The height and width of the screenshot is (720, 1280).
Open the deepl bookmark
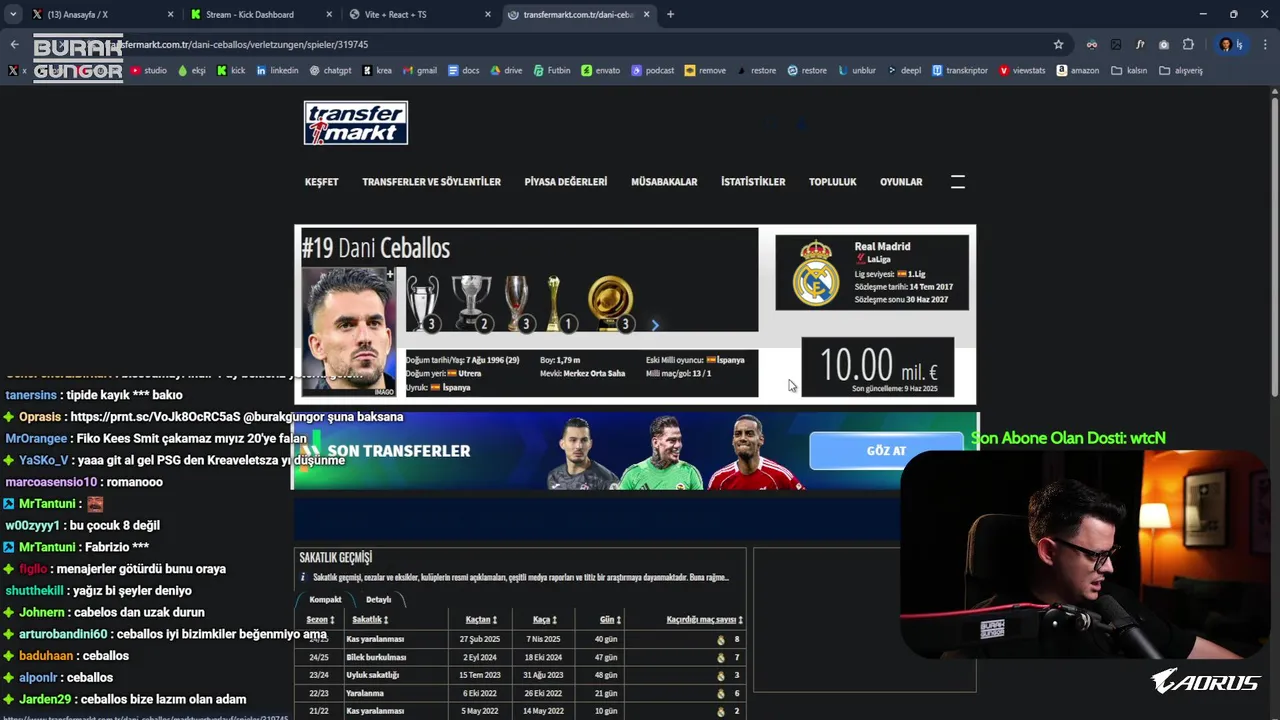[904, 70]
